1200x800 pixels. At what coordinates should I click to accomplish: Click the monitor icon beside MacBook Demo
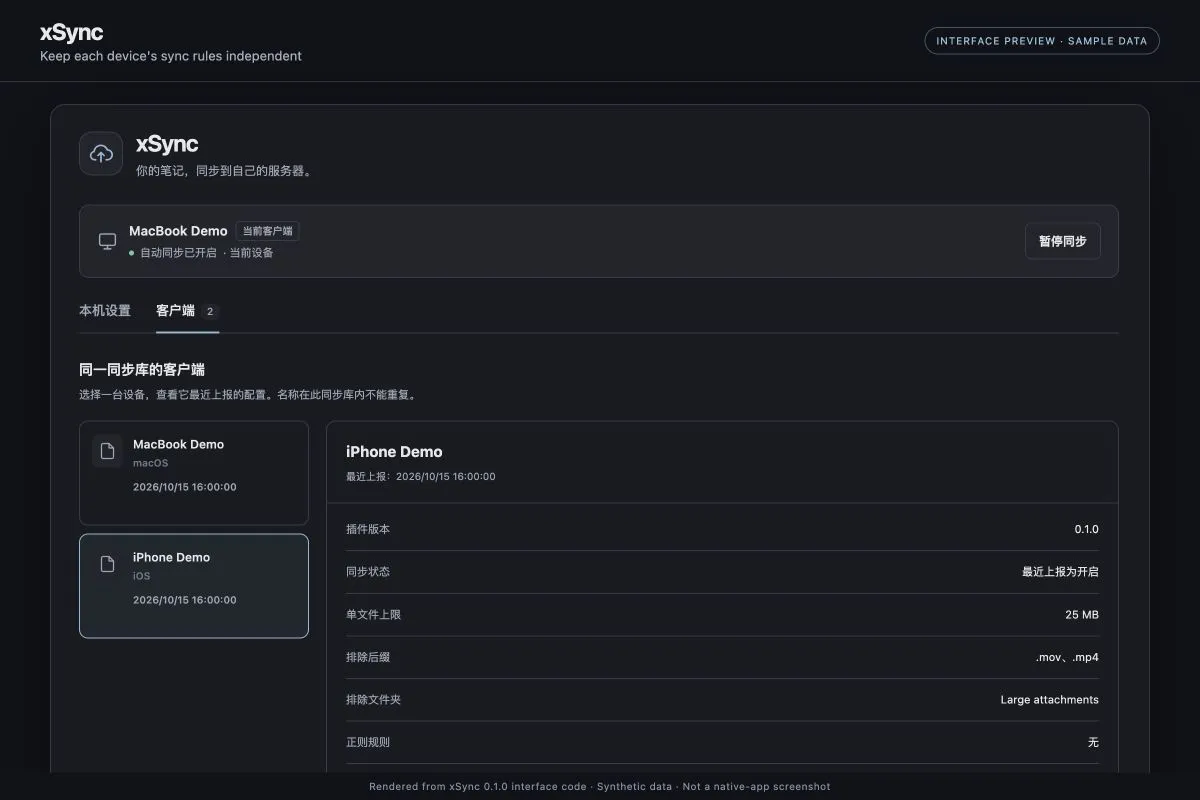coord(107,241)
